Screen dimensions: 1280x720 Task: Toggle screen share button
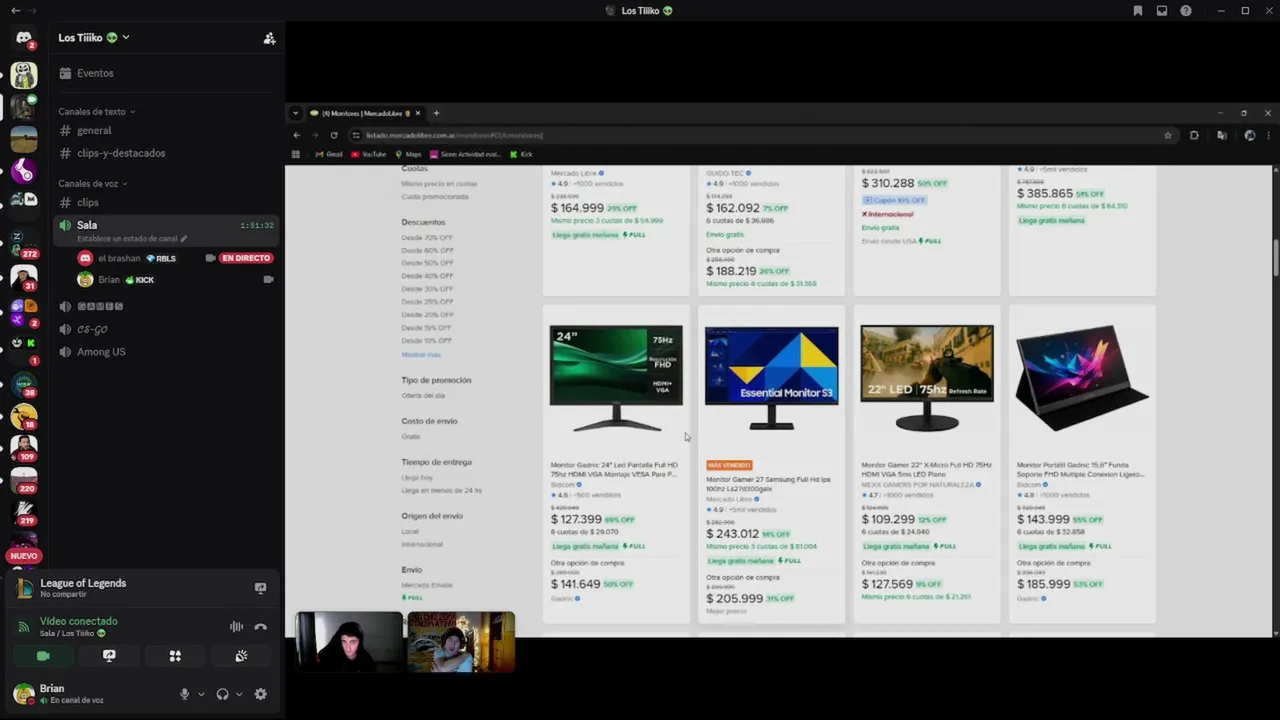(x=109, y=656)
